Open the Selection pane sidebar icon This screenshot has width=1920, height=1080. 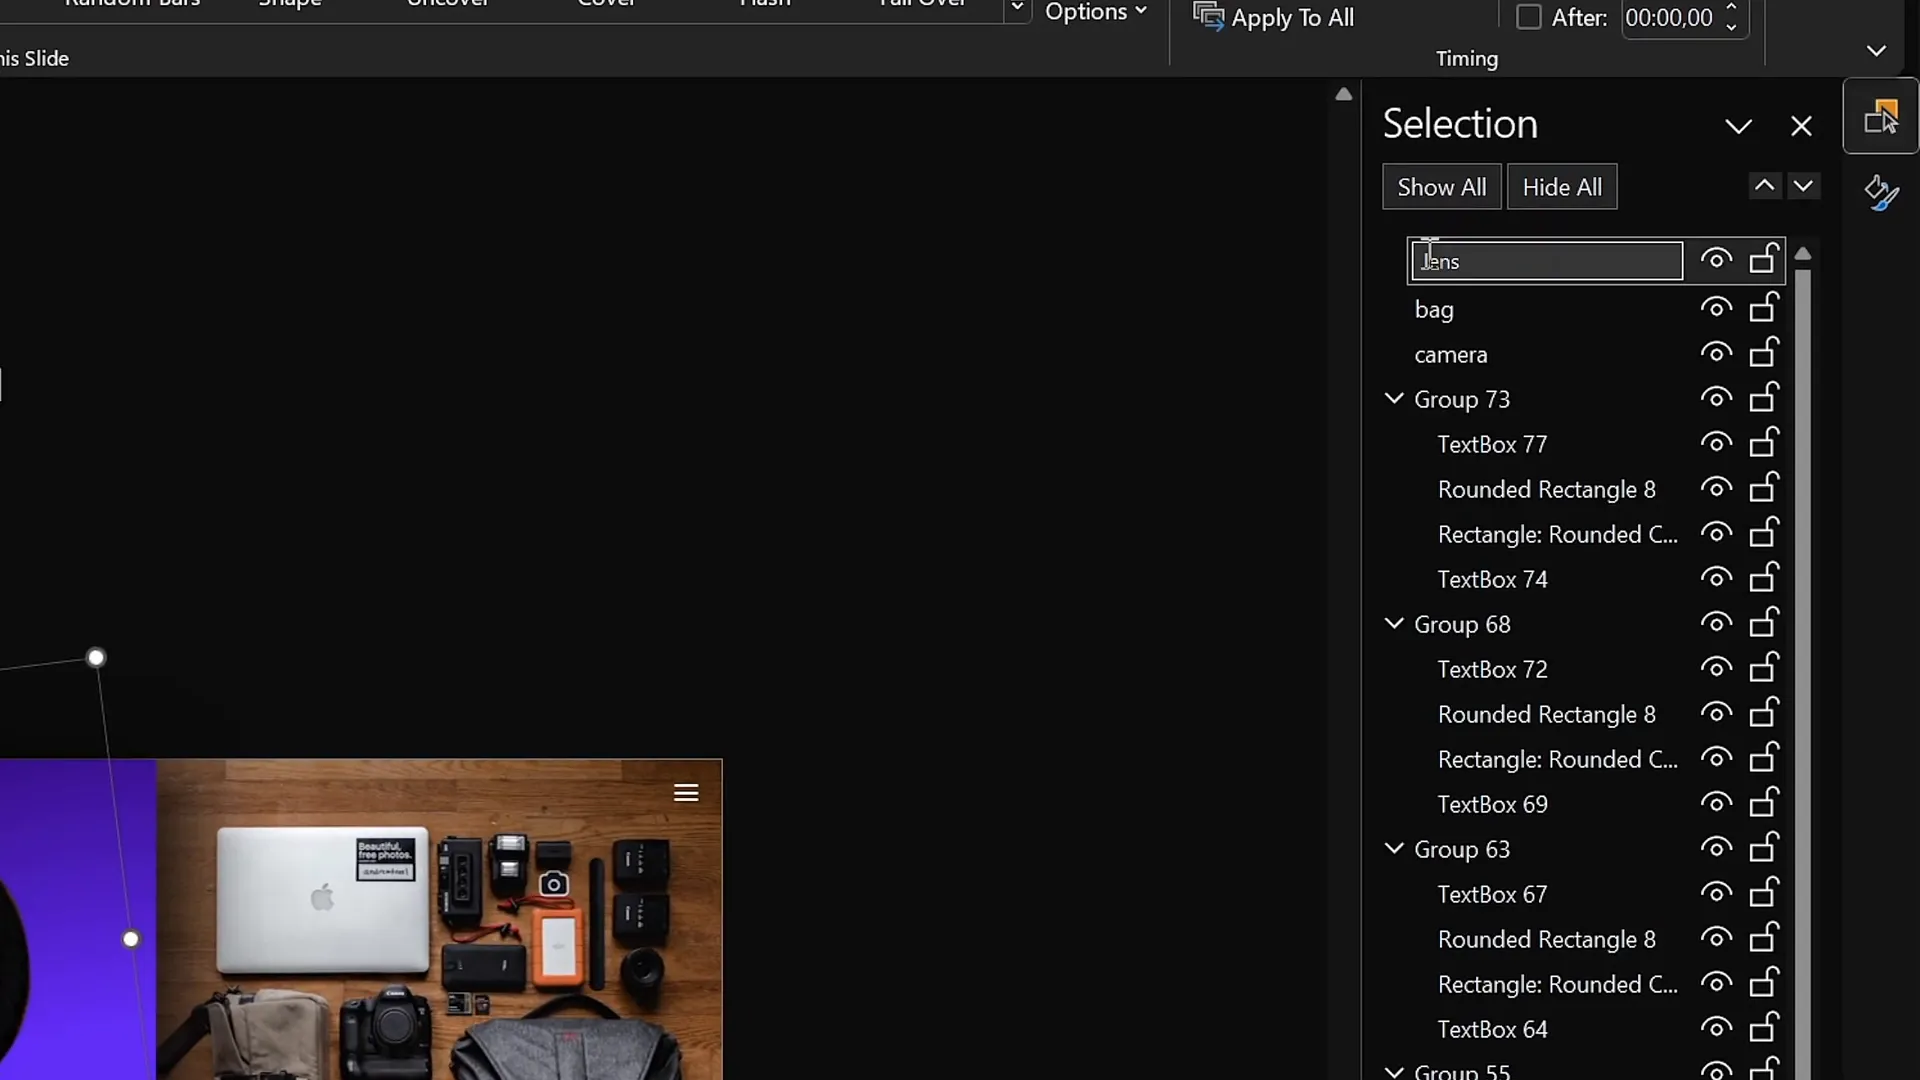coord(1880,117)
